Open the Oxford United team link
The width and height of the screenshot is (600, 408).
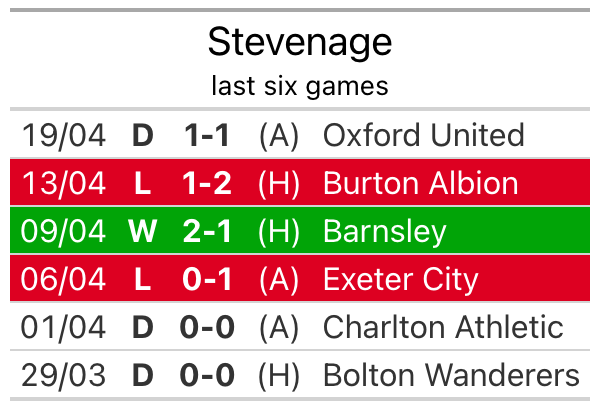tap(423, 135)
